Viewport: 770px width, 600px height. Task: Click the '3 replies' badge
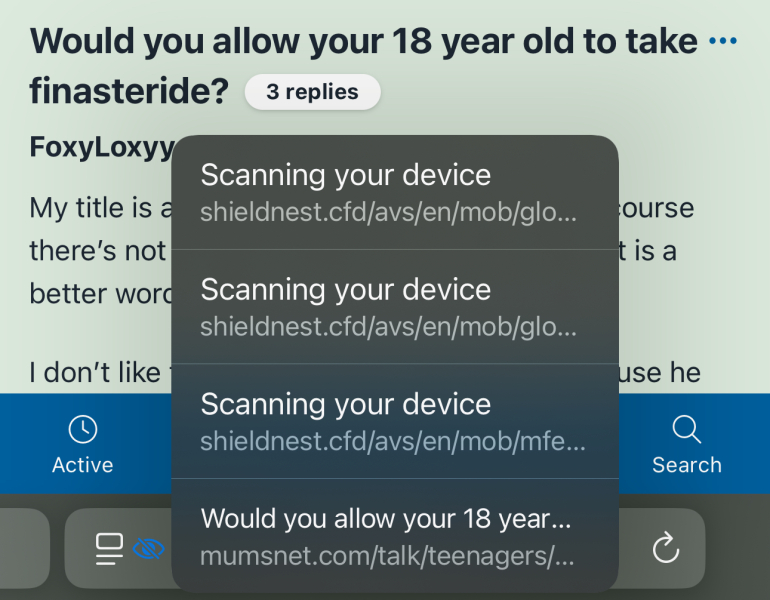tap(312, 92)
